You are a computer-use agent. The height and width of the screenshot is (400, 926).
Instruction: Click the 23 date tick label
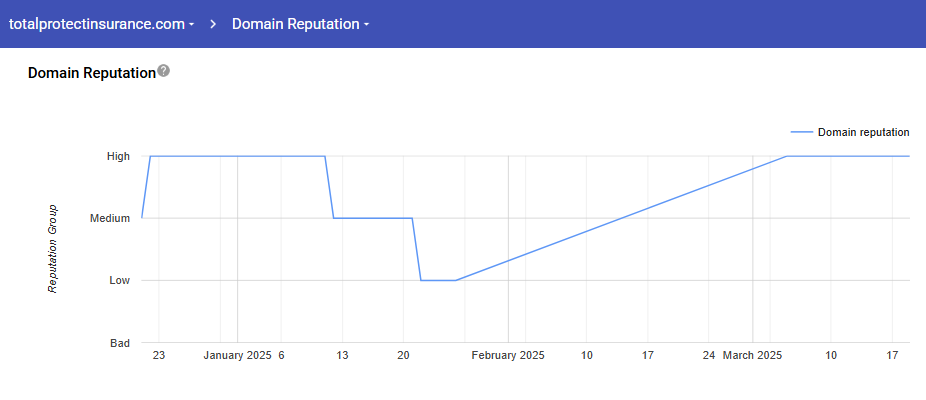(159, 355)
